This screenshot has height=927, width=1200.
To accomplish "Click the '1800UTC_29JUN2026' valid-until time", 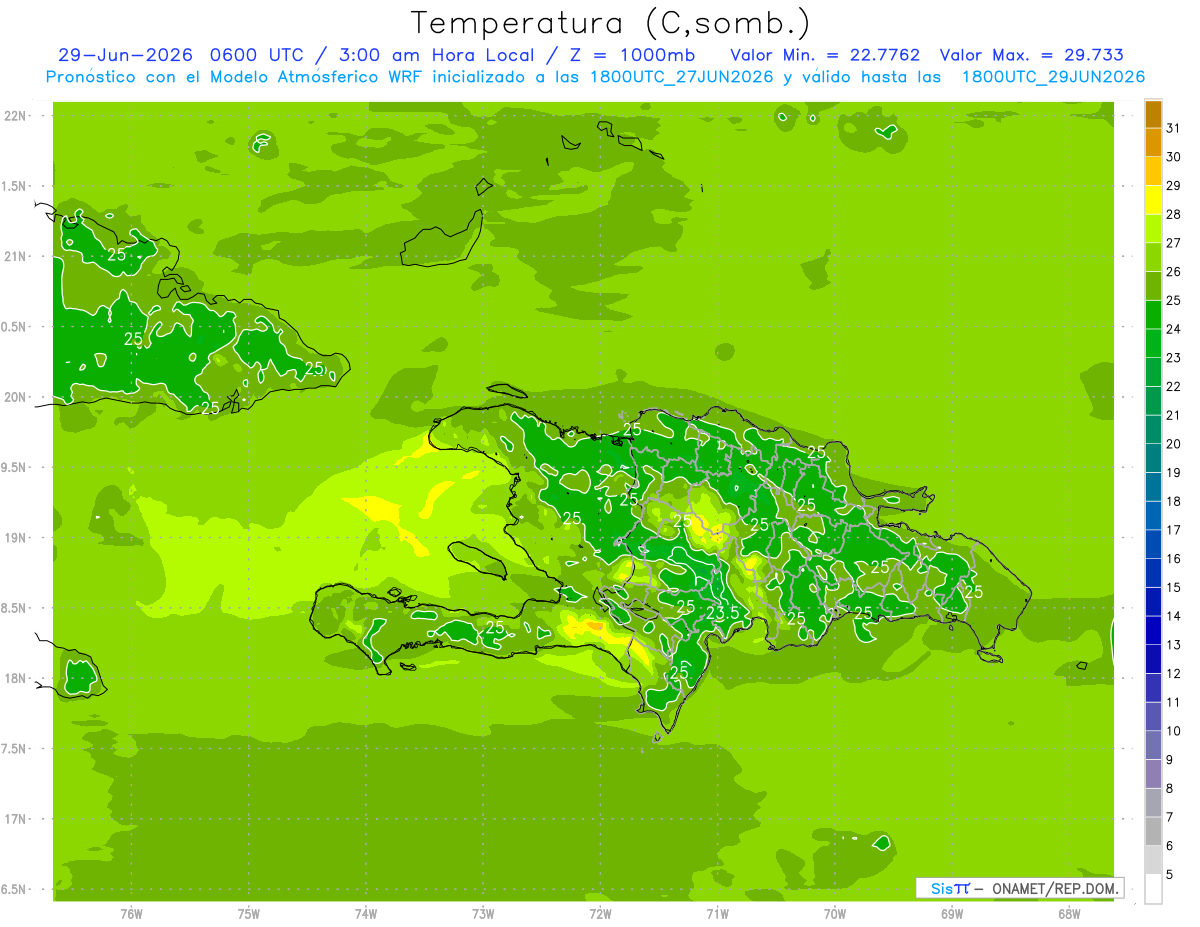I will [x=1053, y=77].
